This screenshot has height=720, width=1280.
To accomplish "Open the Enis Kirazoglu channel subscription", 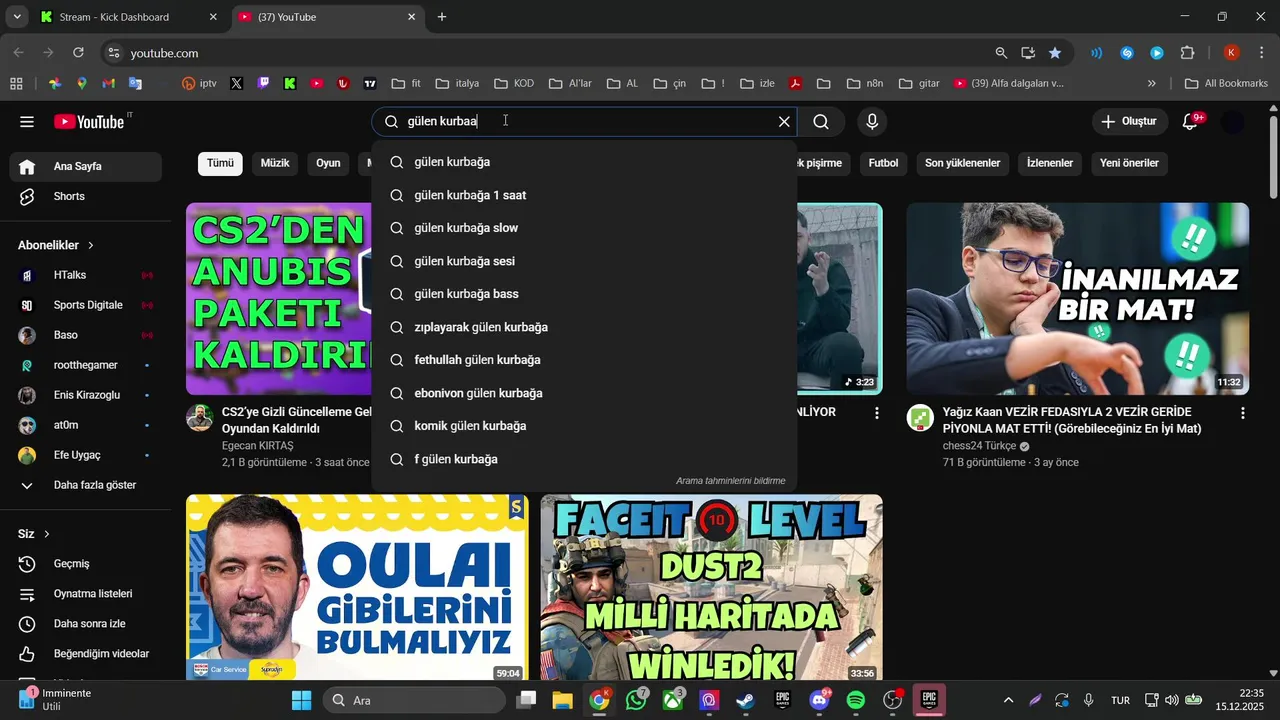I will coord(85,395).
